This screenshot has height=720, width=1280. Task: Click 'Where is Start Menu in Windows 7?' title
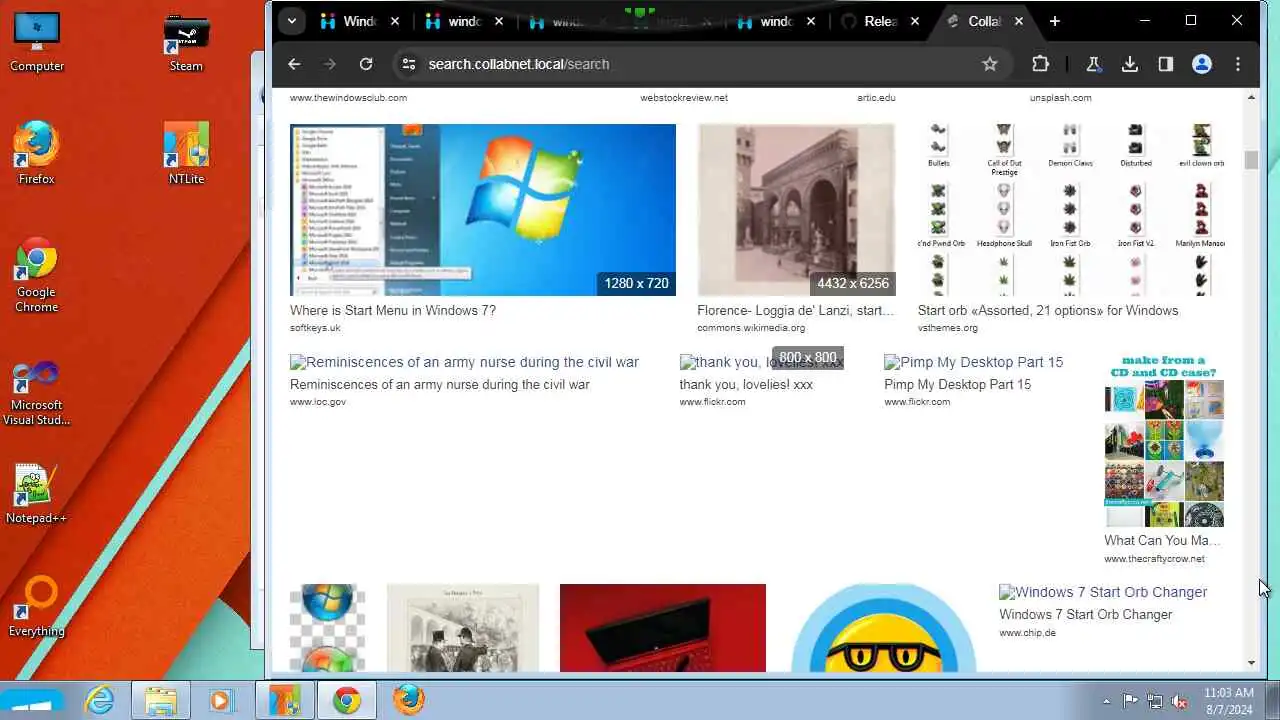click(393, 310)
